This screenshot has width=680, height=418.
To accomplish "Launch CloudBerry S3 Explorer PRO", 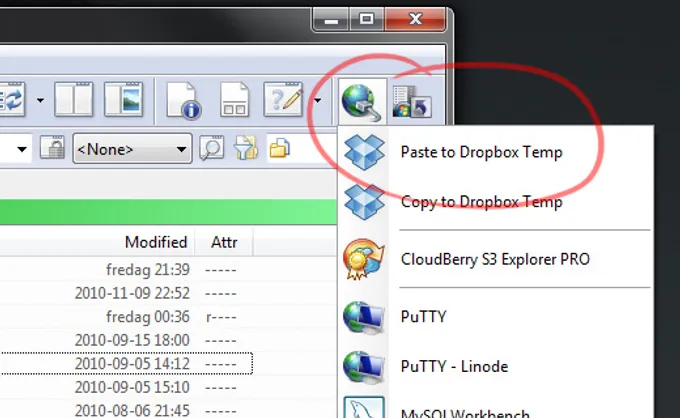I will (495, 260).
